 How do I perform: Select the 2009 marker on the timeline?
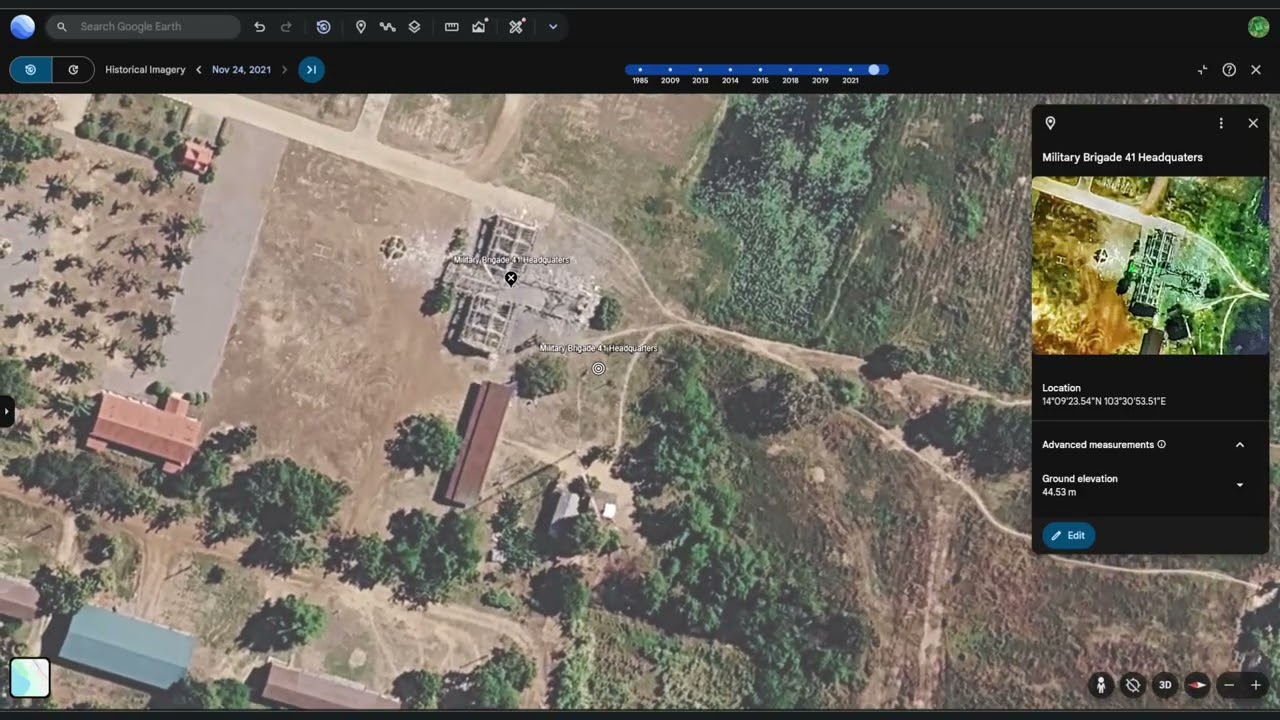[670, 70]
